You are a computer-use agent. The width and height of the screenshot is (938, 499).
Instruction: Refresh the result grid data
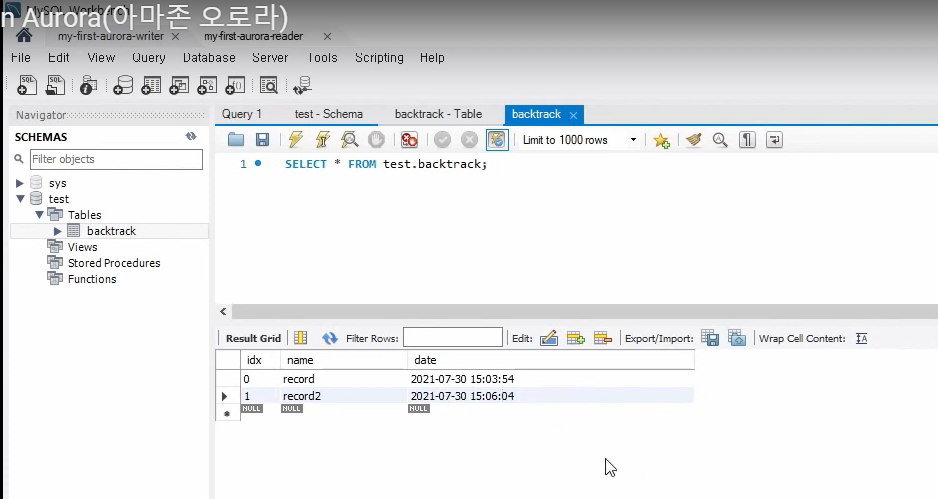(330, 338)
